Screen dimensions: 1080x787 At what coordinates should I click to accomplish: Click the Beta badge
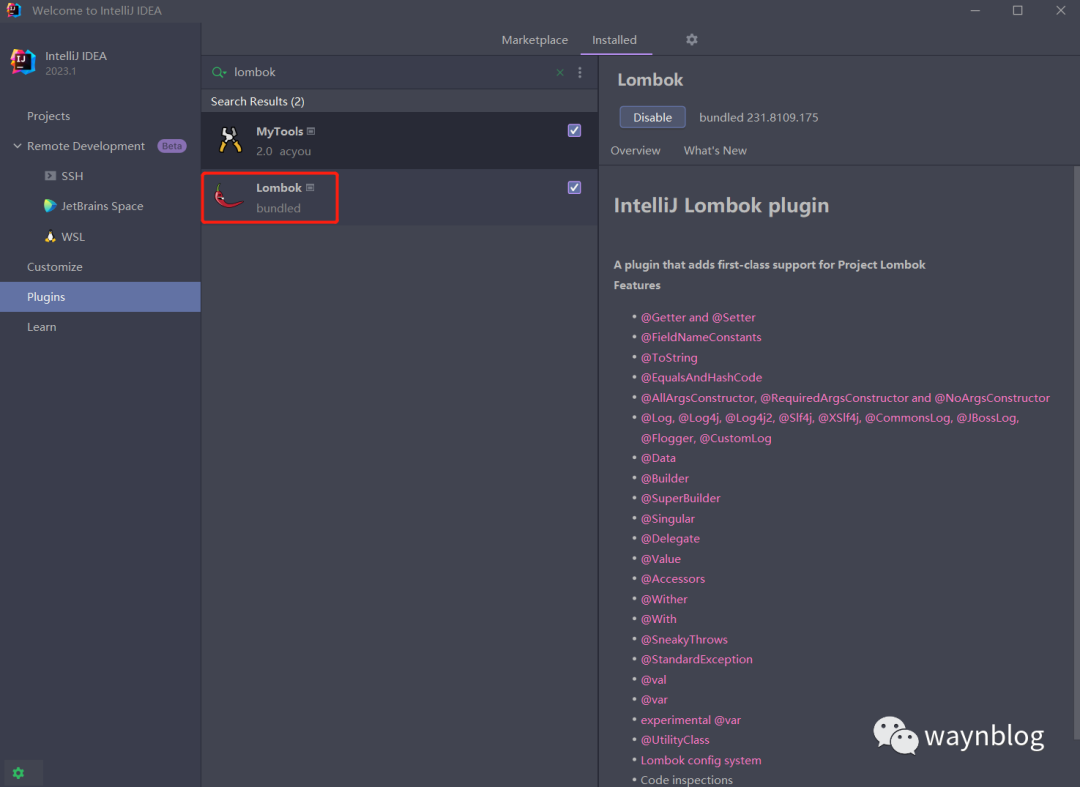click(x=172, y=146)
